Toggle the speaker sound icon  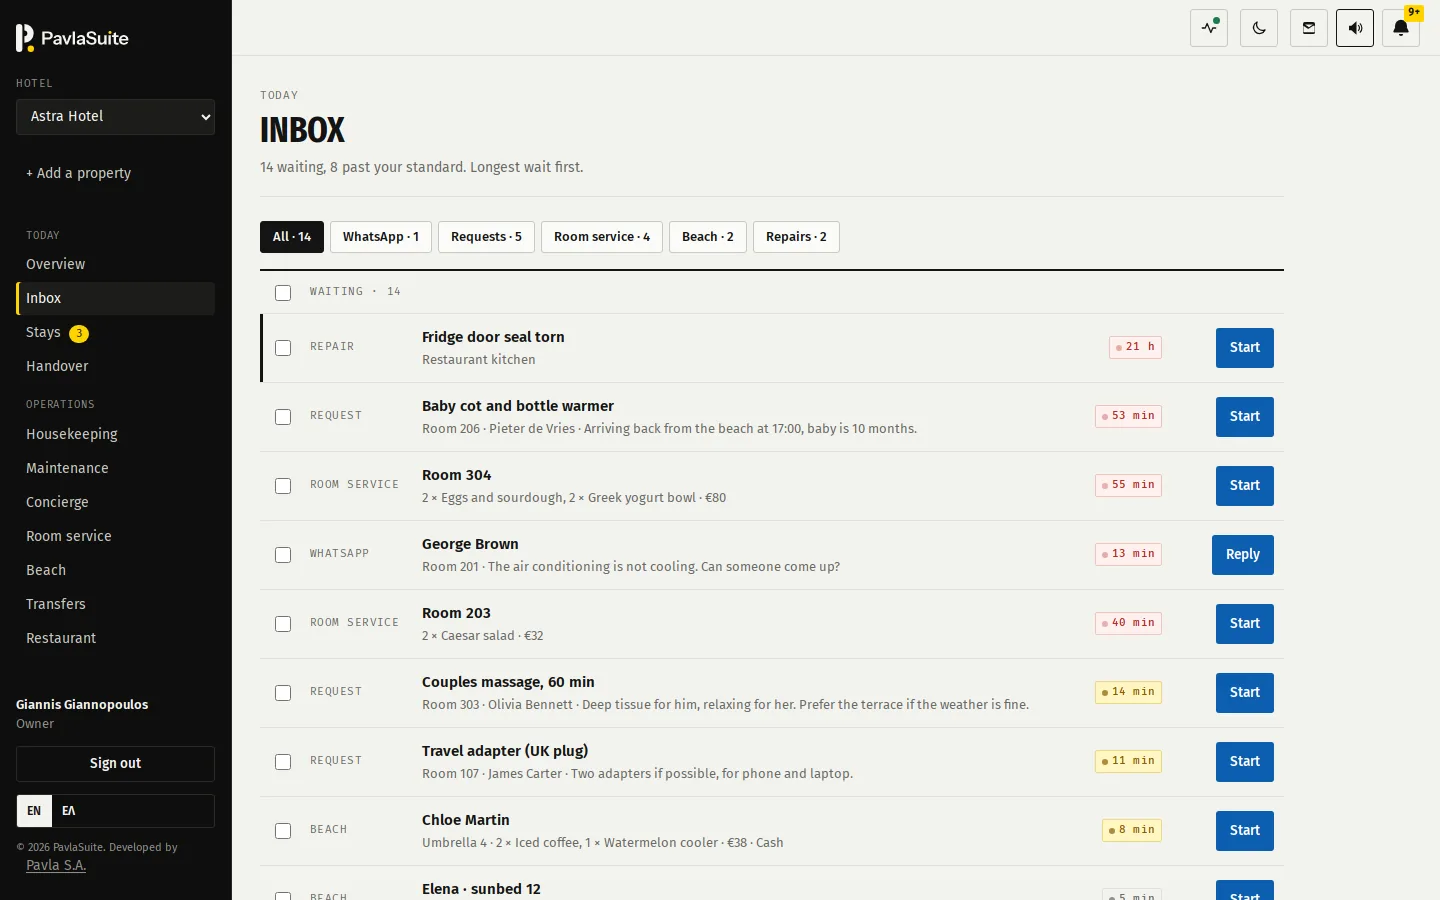1355,28
